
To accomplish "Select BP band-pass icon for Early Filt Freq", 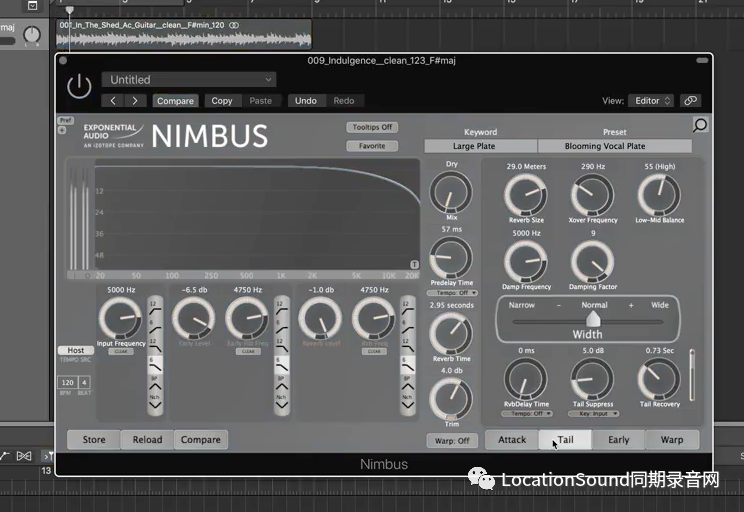I will [x=281, y=383].
